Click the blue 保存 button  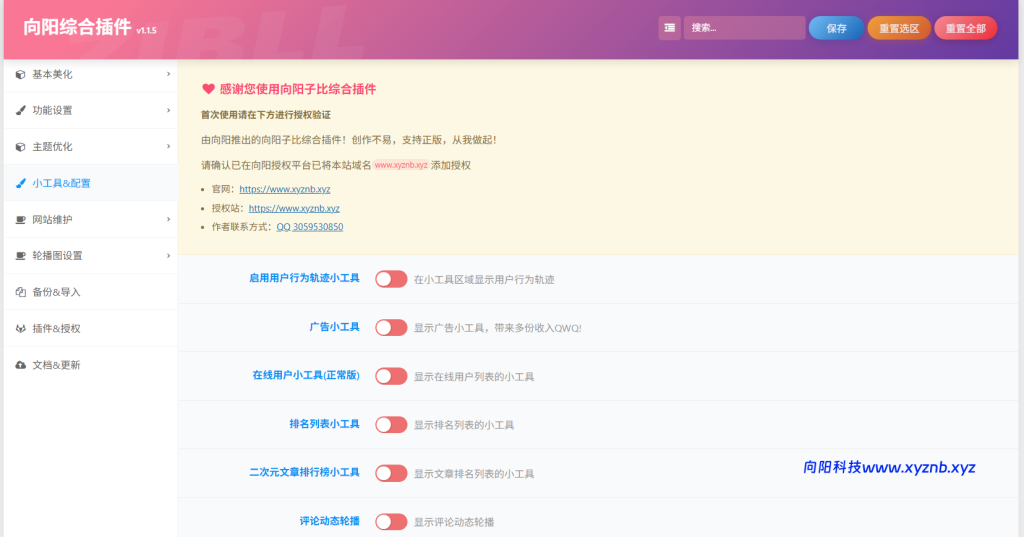tap(837, 28)
